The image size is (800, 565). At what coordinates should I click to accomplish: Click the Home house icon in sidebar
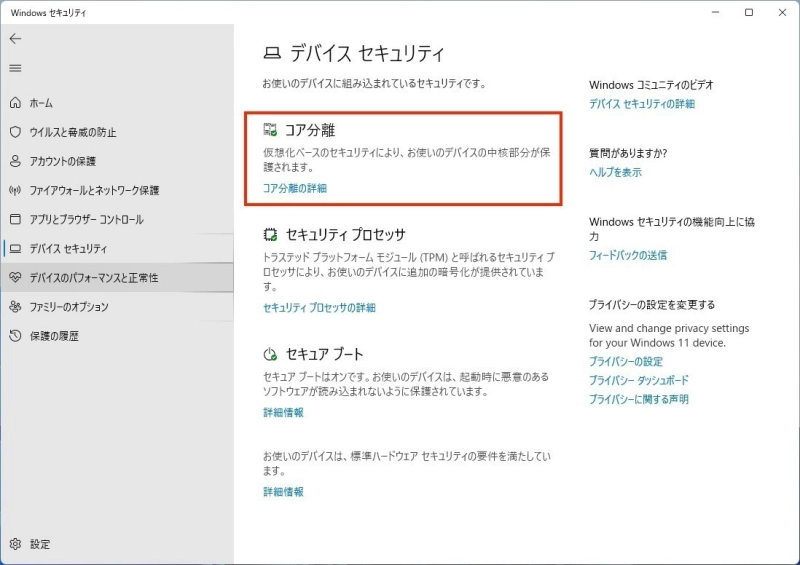coord(15,103)
